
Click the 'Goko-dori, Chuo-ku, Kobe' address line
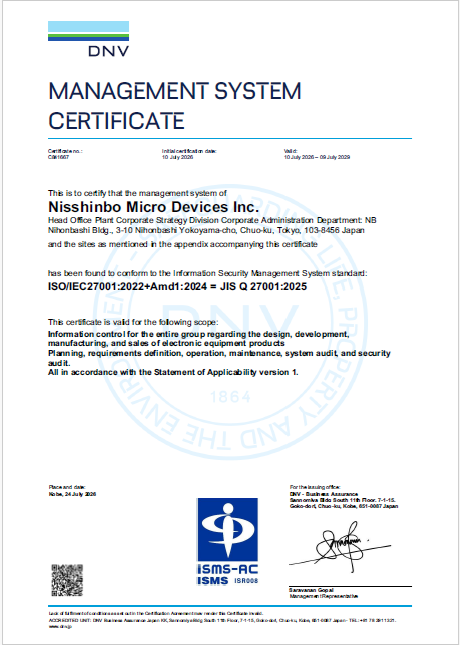coord(344,506)
